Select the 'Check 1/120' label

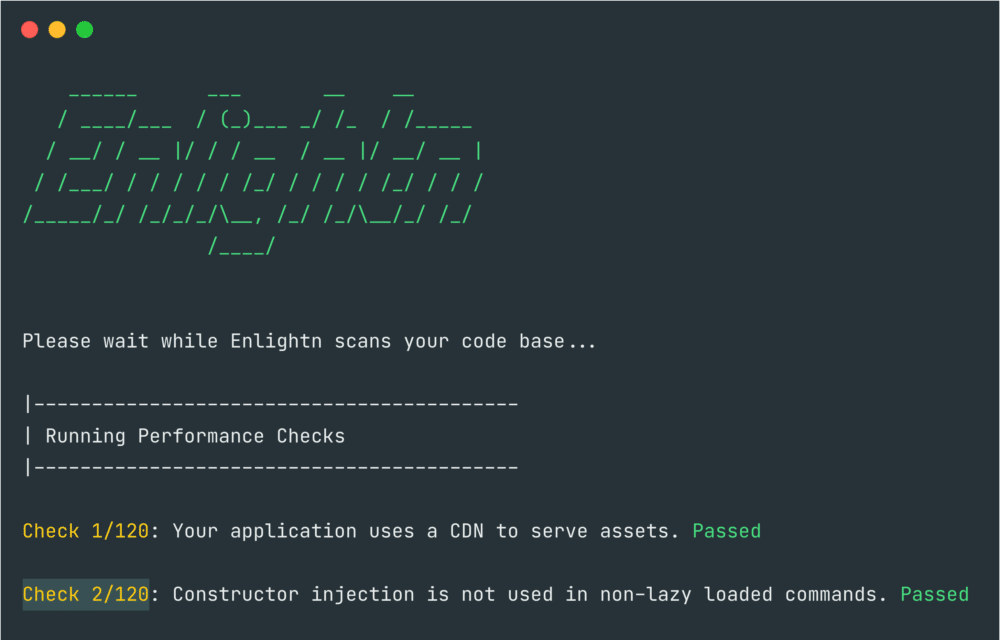(85, 531)
